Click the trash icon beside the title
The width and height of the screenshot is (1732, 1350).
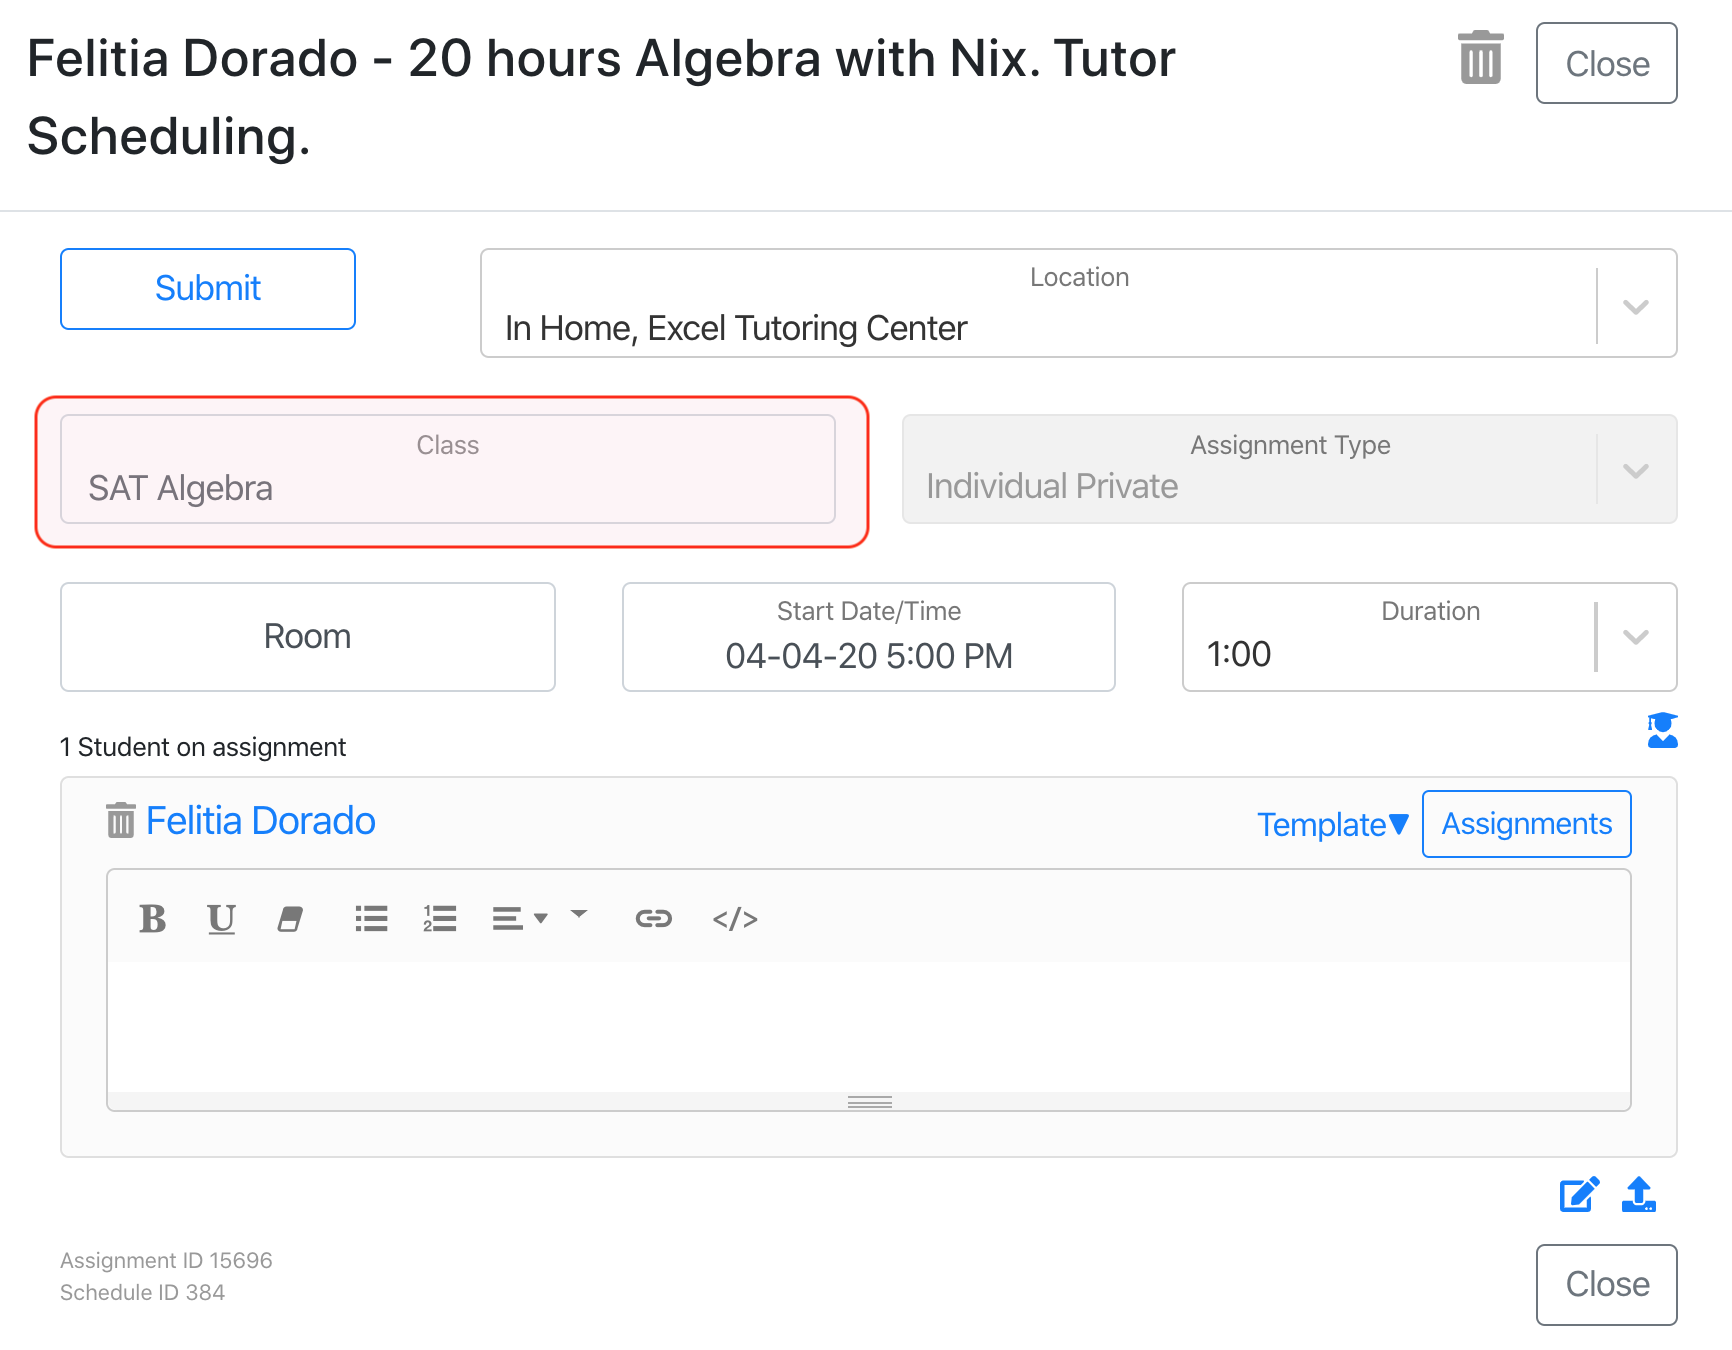[x=1480, y=59]
